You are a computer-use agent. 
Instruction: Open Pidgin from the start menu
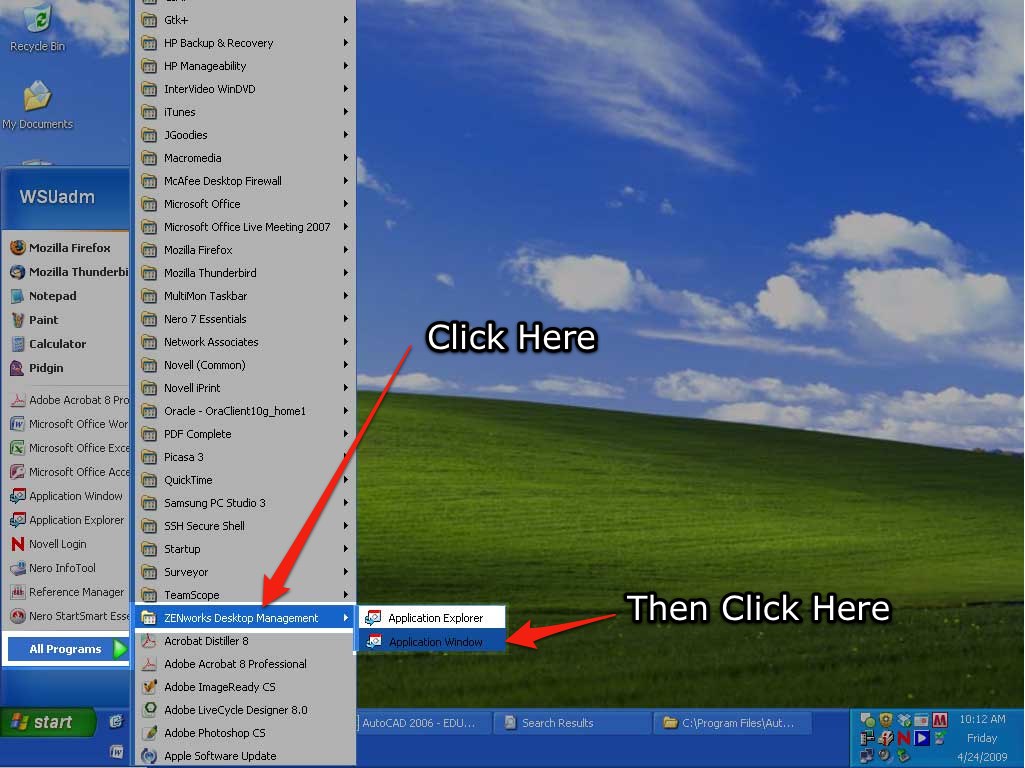pos(46,368)
